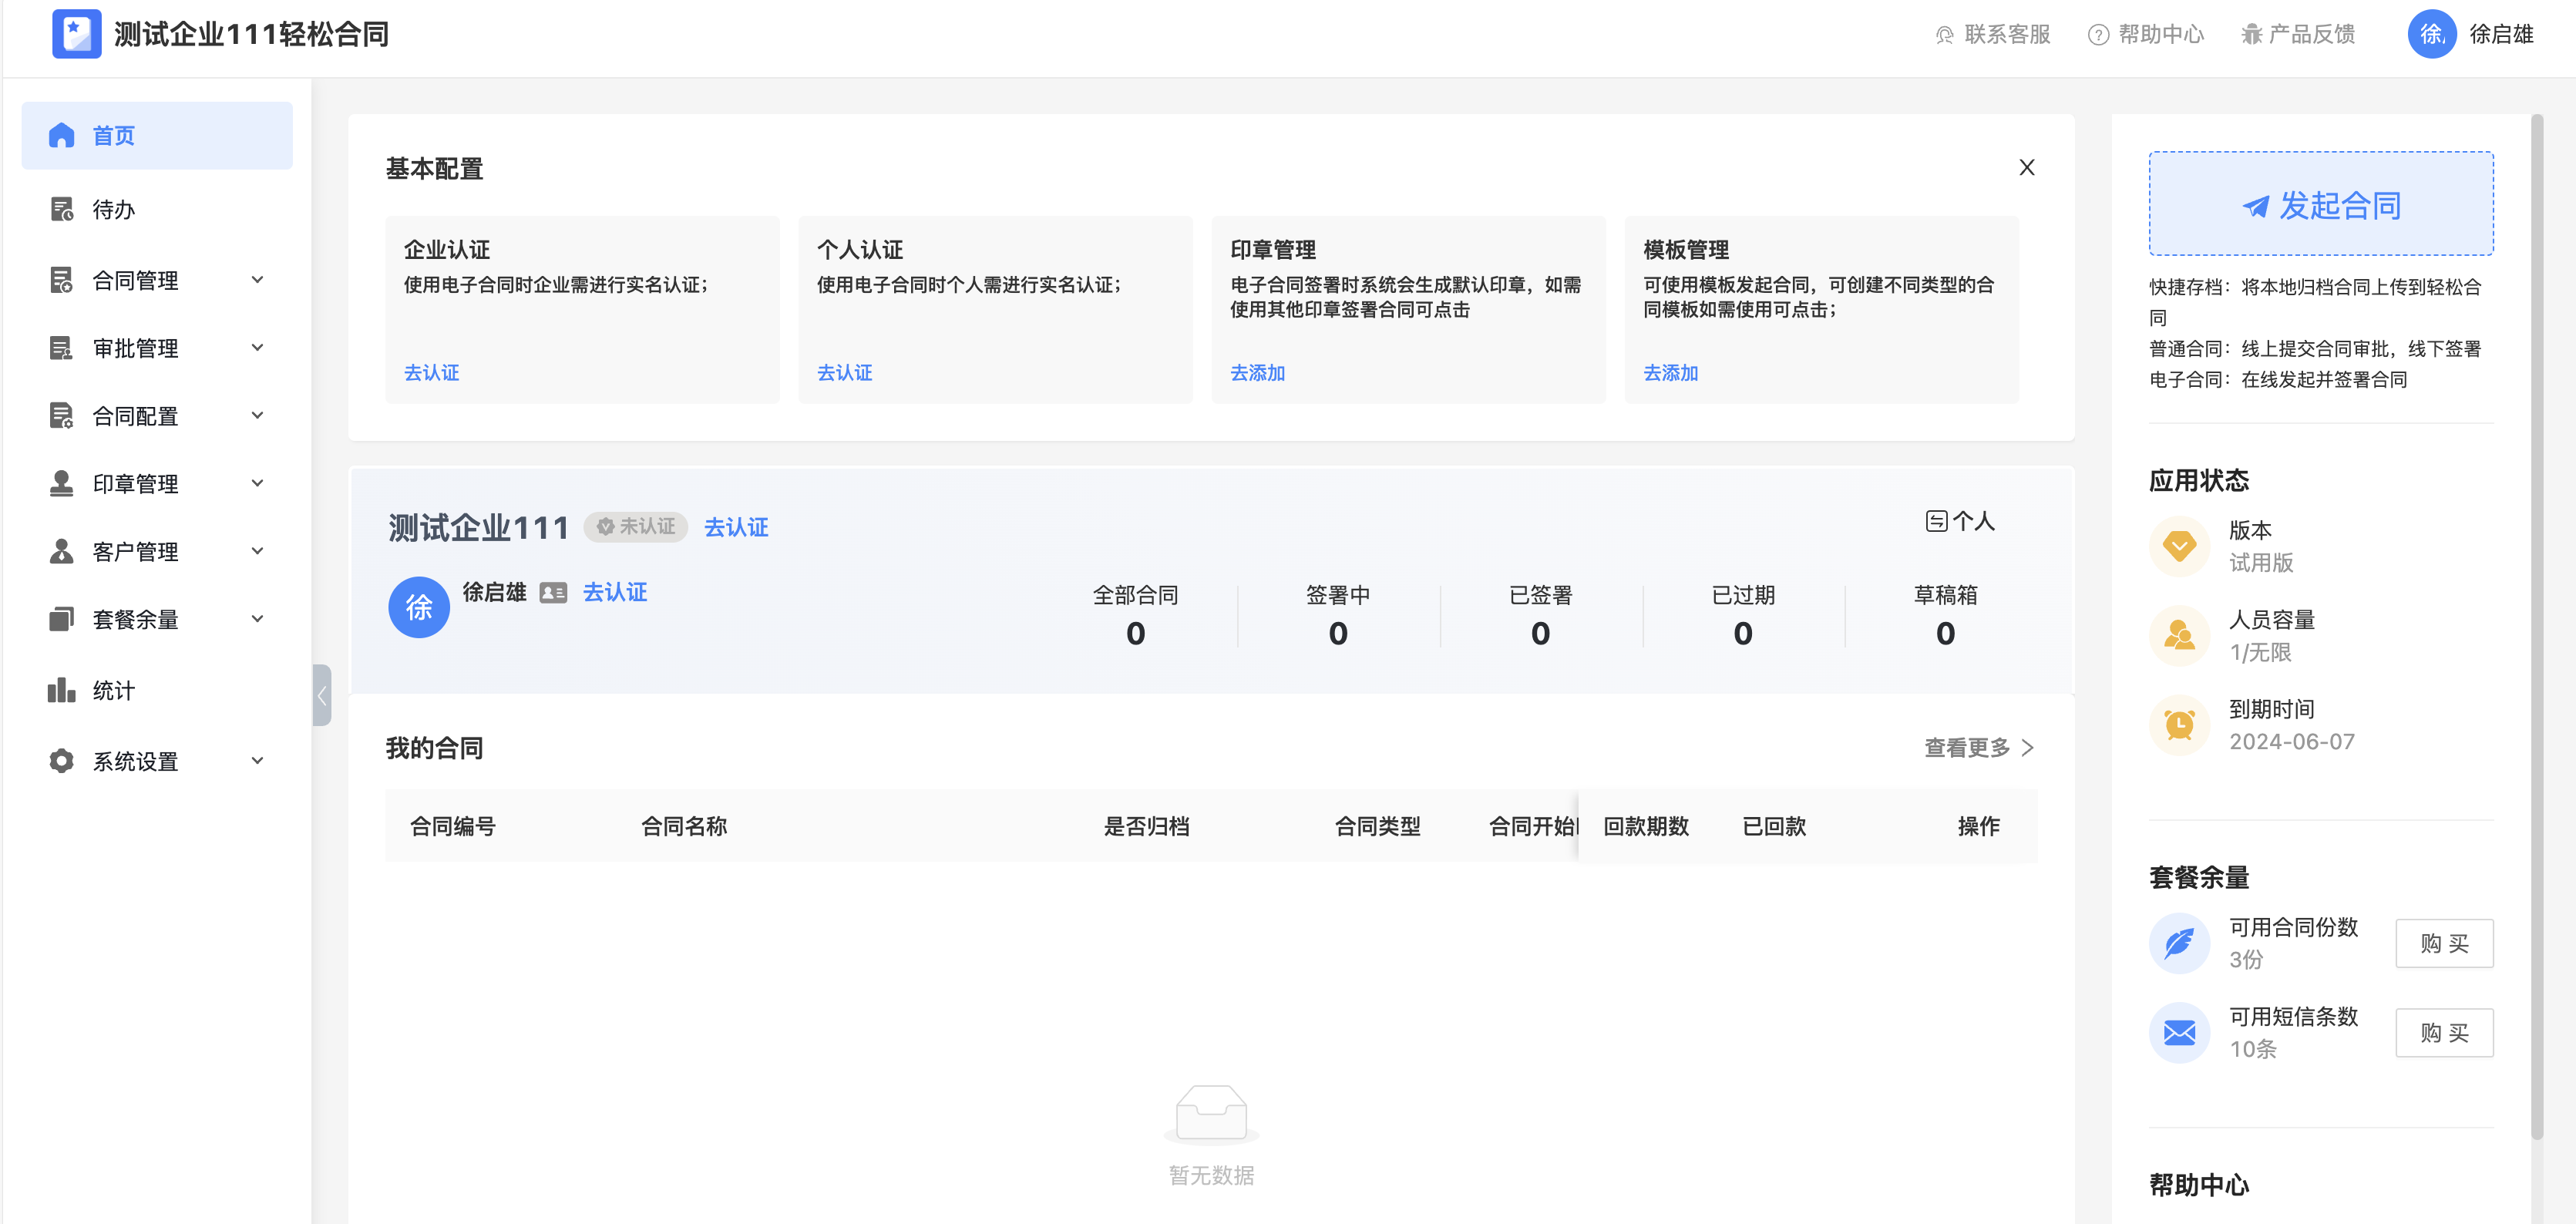Click 去认证 under 企业认证

tap(431, 373)
